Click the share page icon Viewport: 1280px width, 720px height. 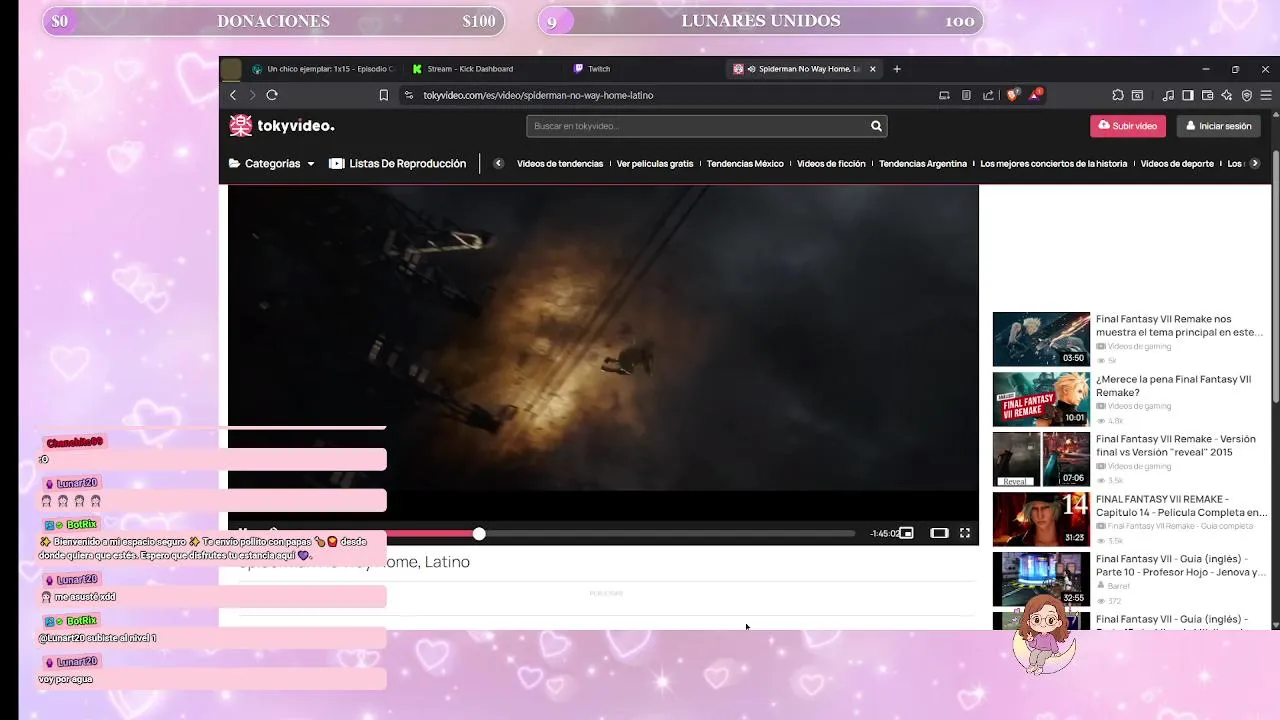[988, 95]
